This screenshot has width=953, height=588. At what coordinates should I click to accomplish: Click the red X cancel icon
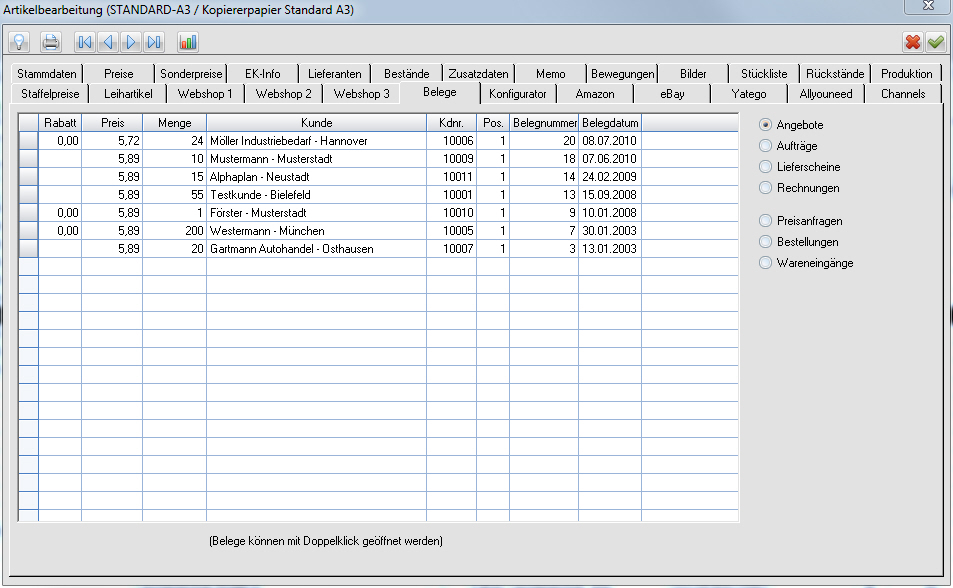click(912, 42)
